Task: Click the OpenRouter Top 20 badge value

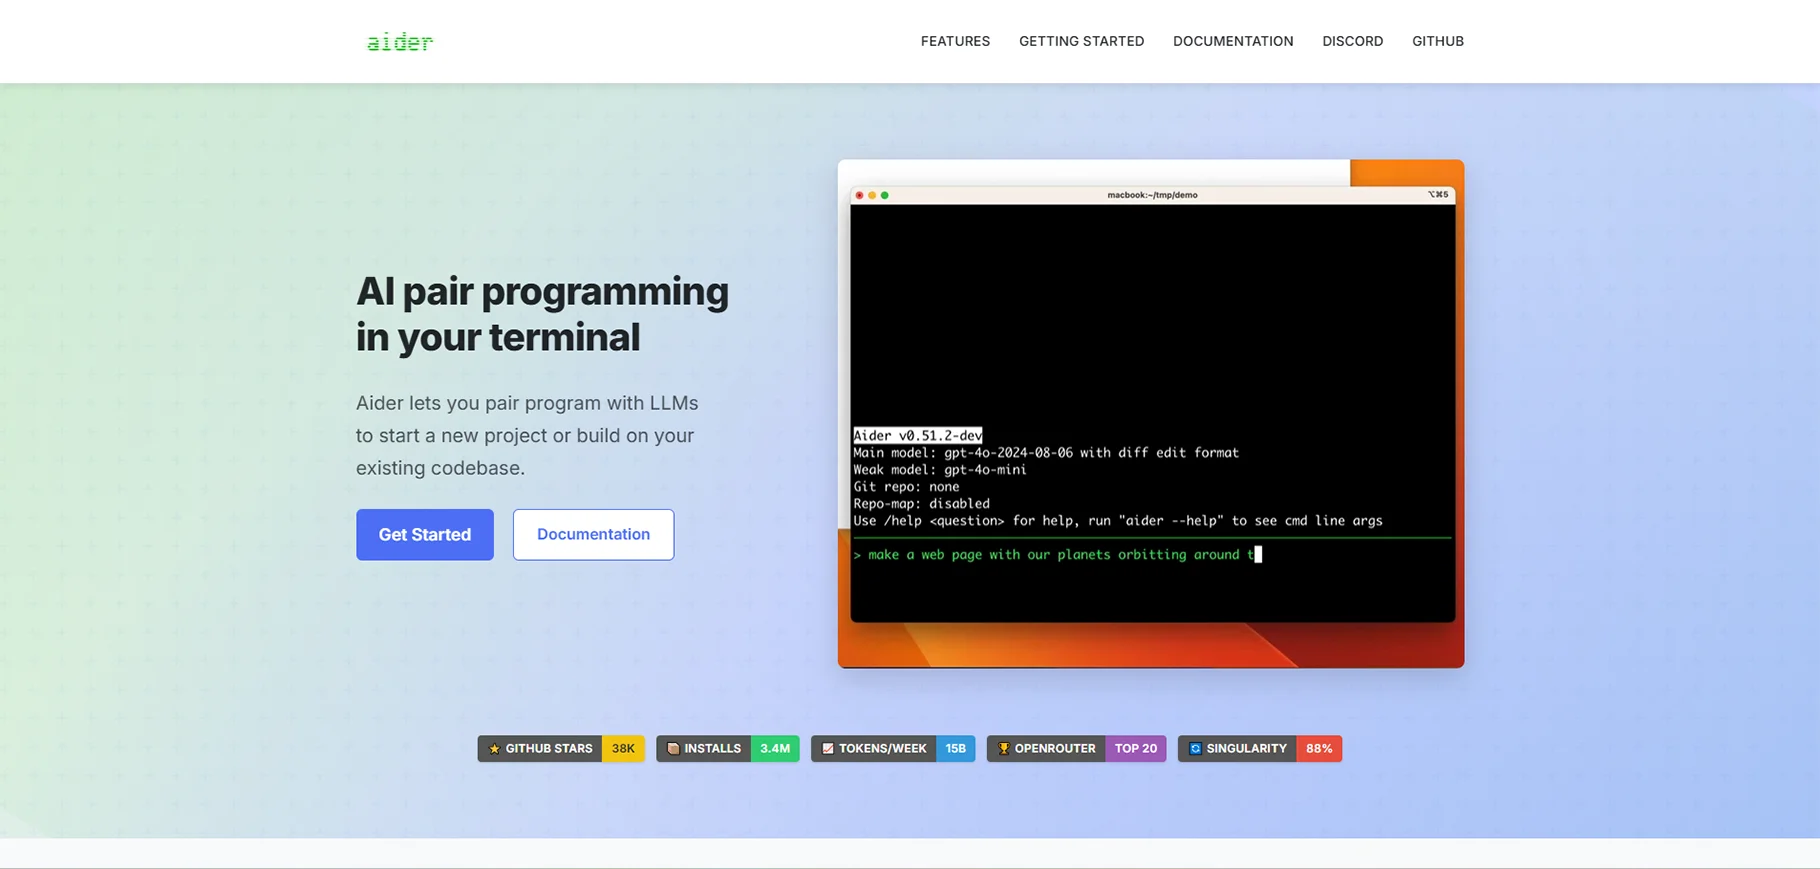Action: [1136, 748]
